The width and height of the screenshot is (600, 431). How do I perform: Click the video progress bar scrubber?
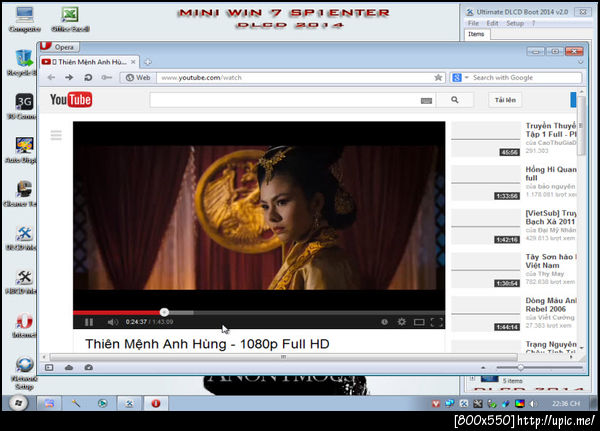tap(164, 312)
